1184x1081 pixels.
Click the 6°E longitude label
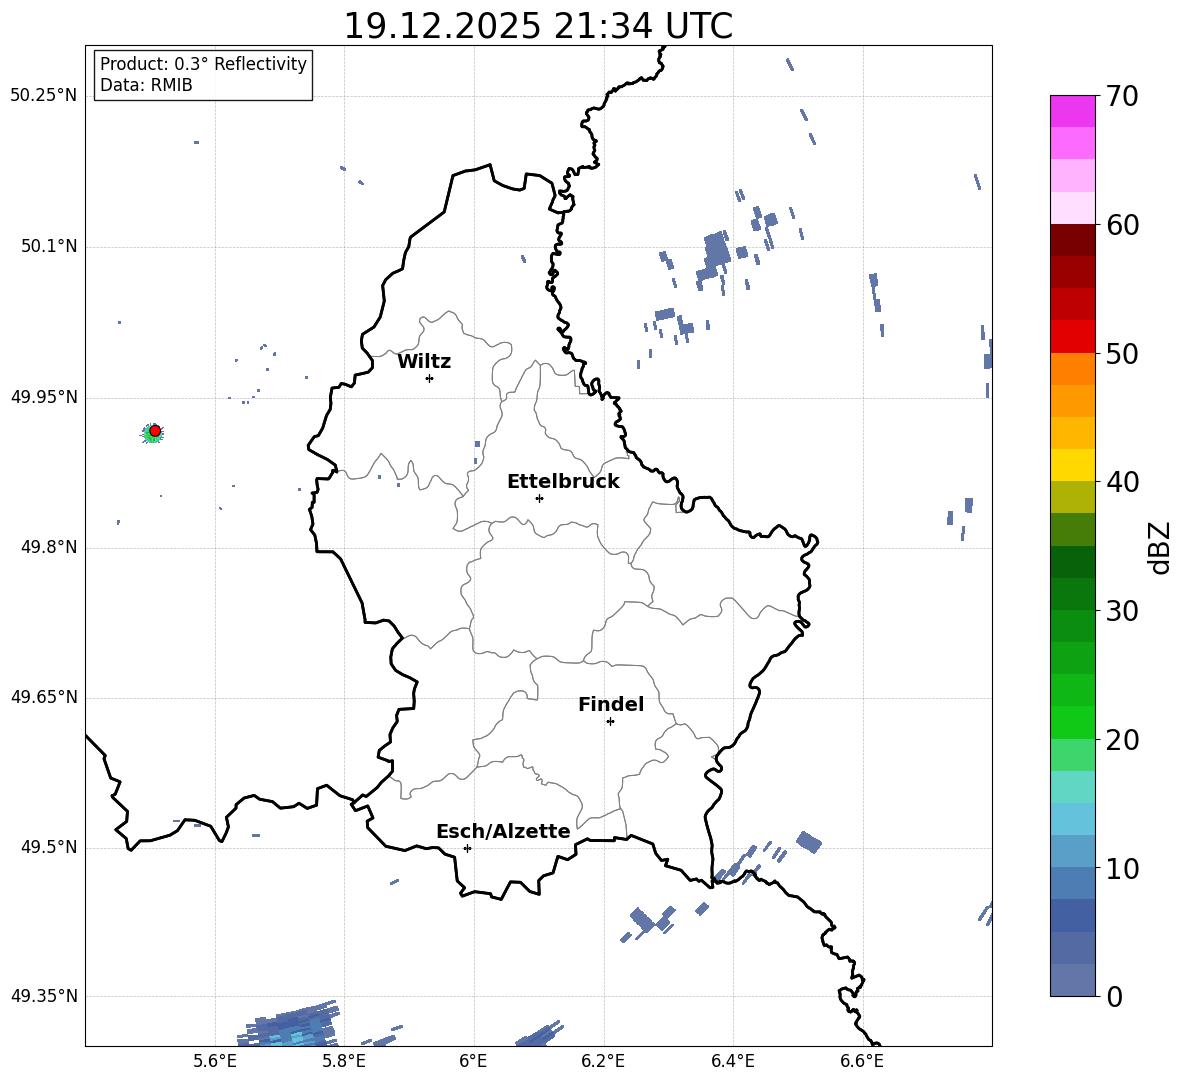point(473,1061)
